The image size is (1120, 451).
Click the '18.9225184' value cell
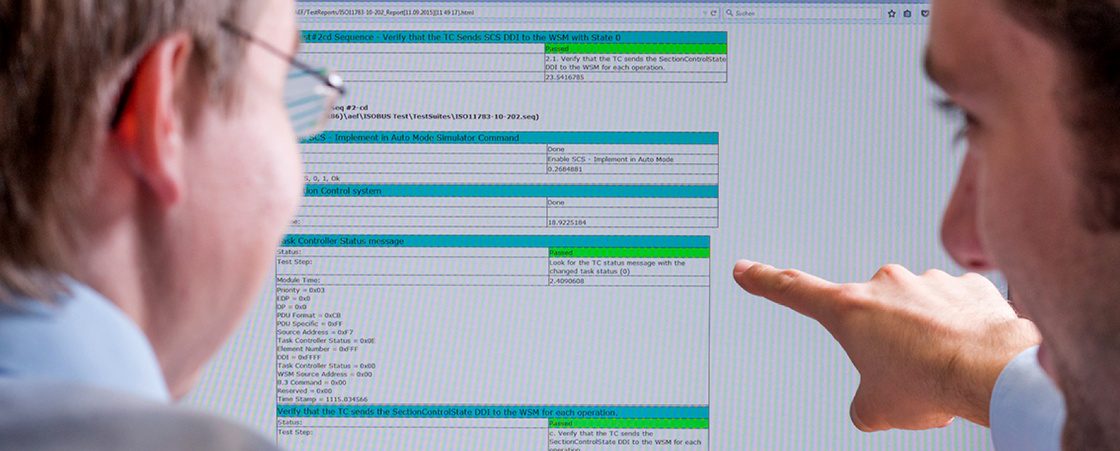632,223
